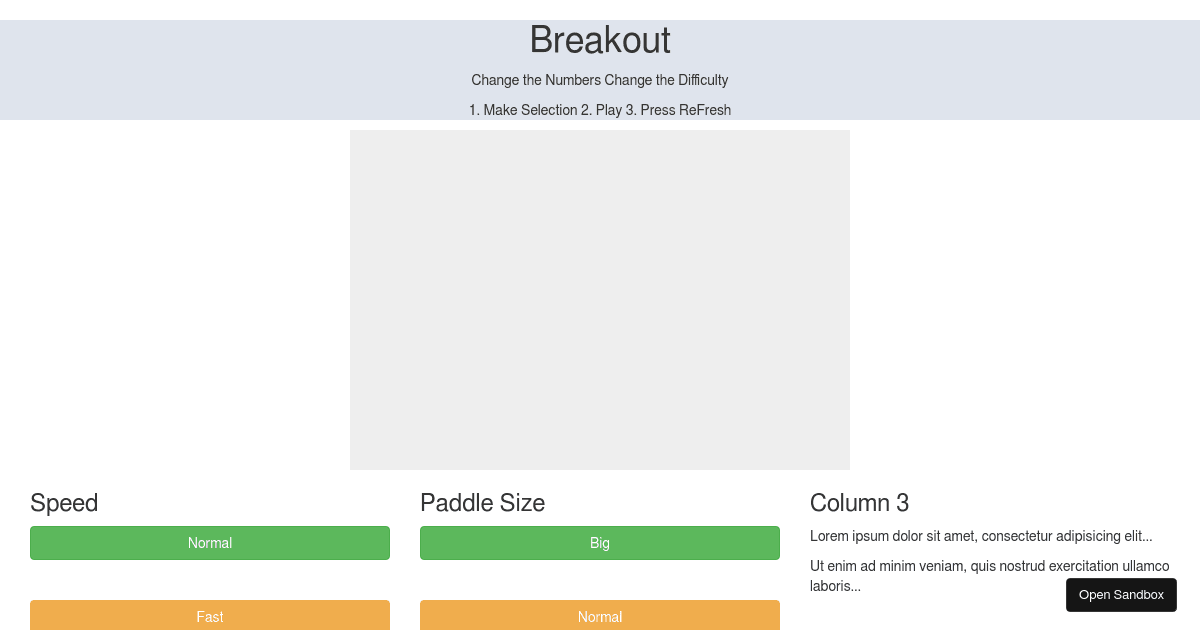Click the Breakout title heading
The image size is (1200, 630).
point(600,40)
